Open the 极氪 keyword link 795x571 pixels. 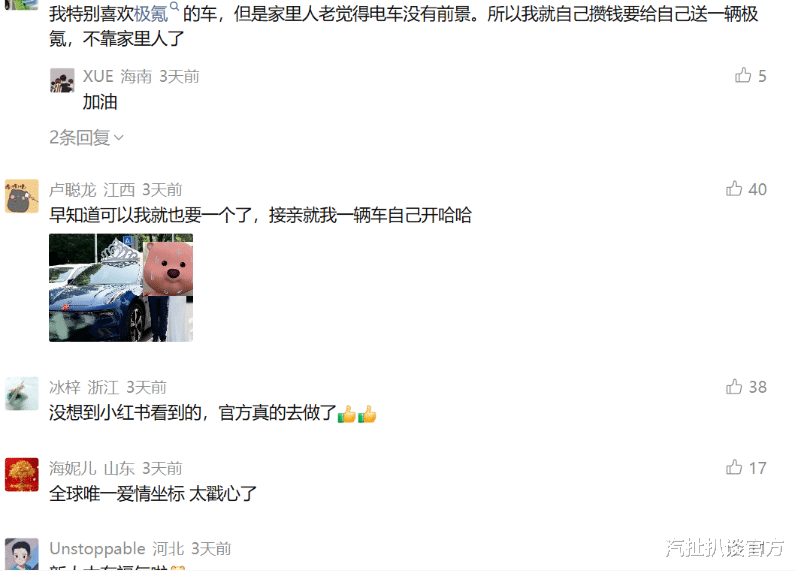tap(151, 14)
